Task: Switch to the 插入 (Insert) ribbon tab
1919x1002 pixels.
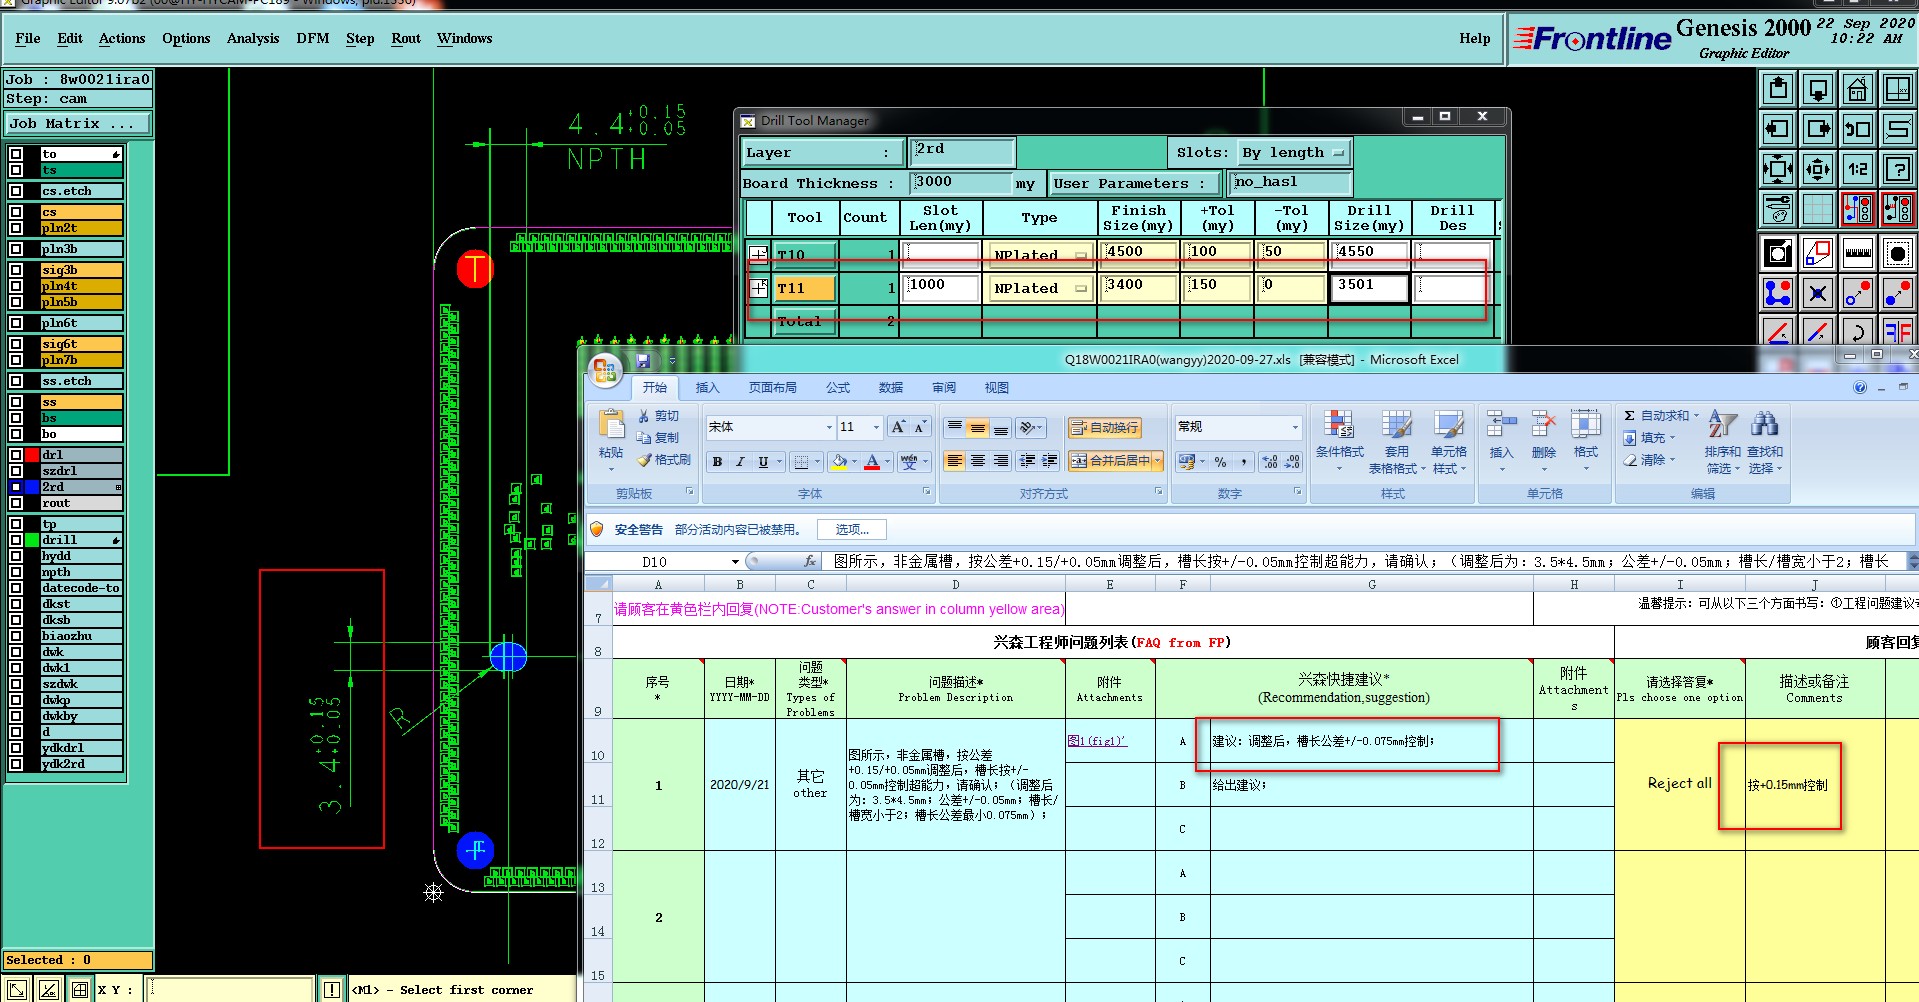Action: click(x=707, y=388)
